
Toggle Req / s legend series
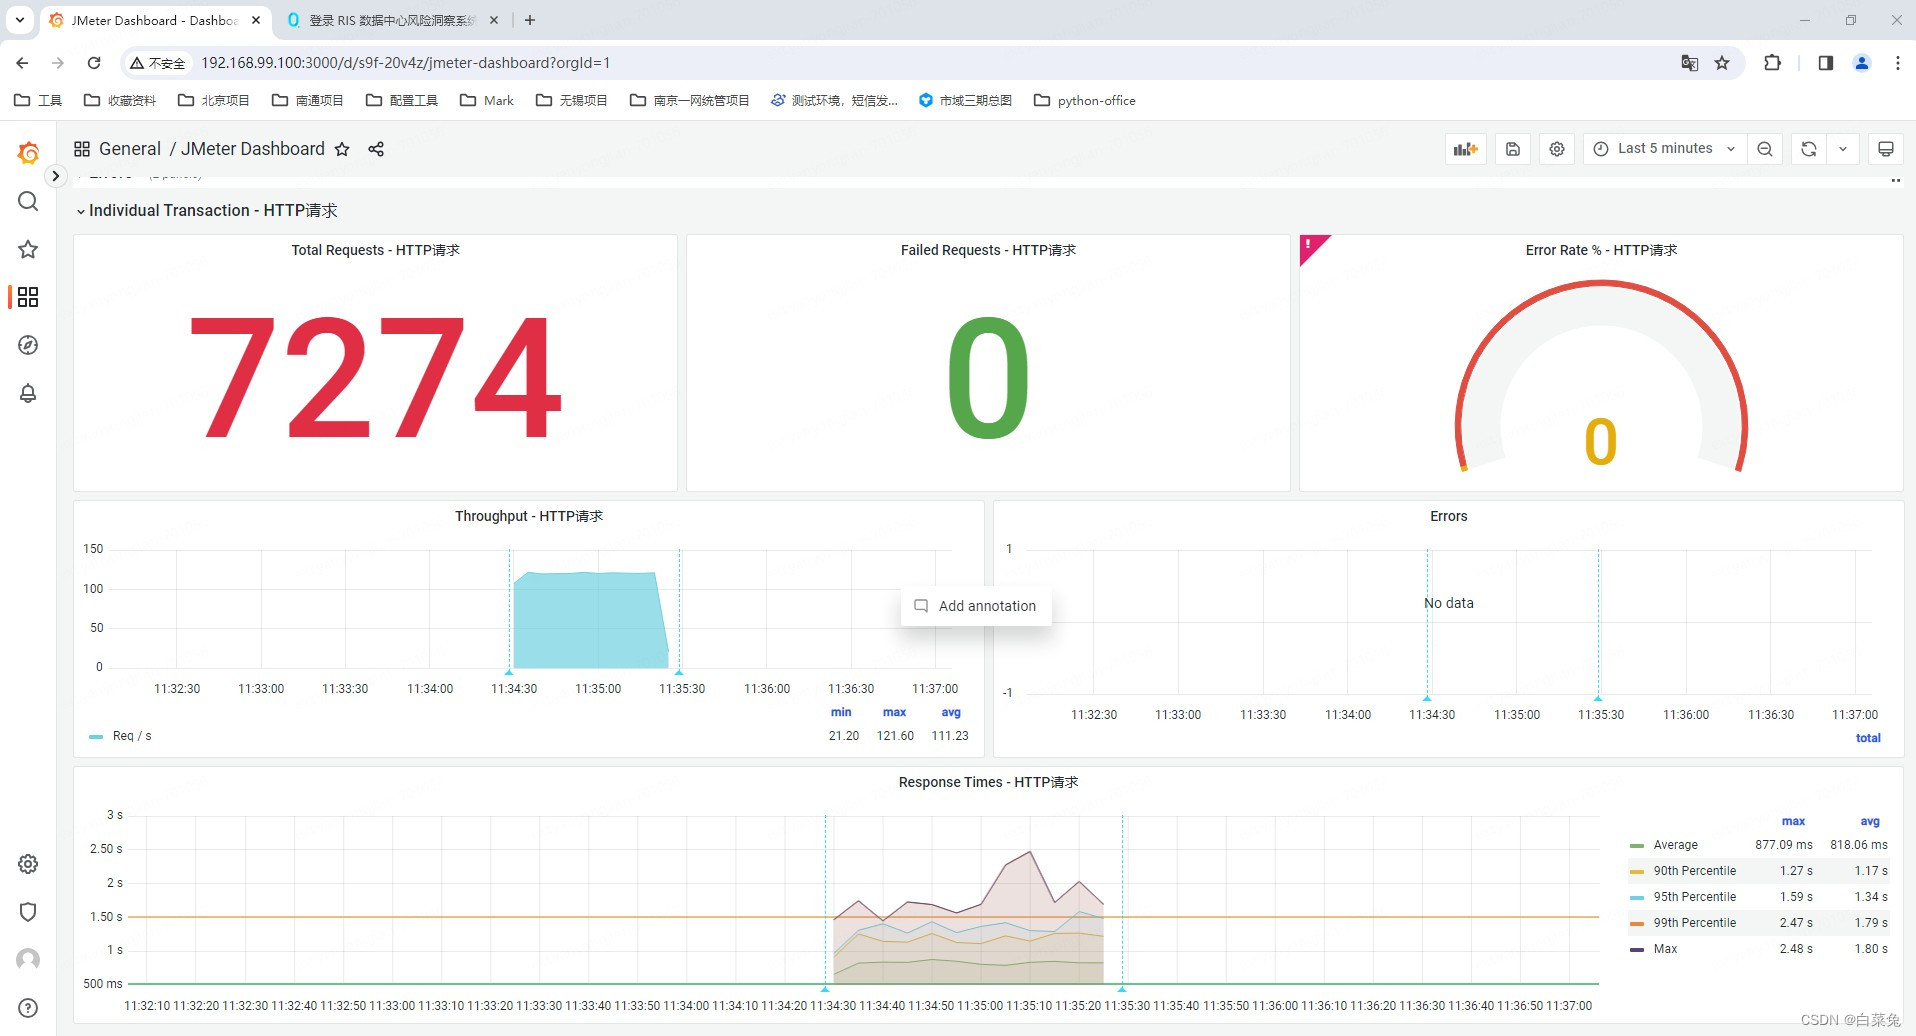pyautogui.click(x=132, y=736)
